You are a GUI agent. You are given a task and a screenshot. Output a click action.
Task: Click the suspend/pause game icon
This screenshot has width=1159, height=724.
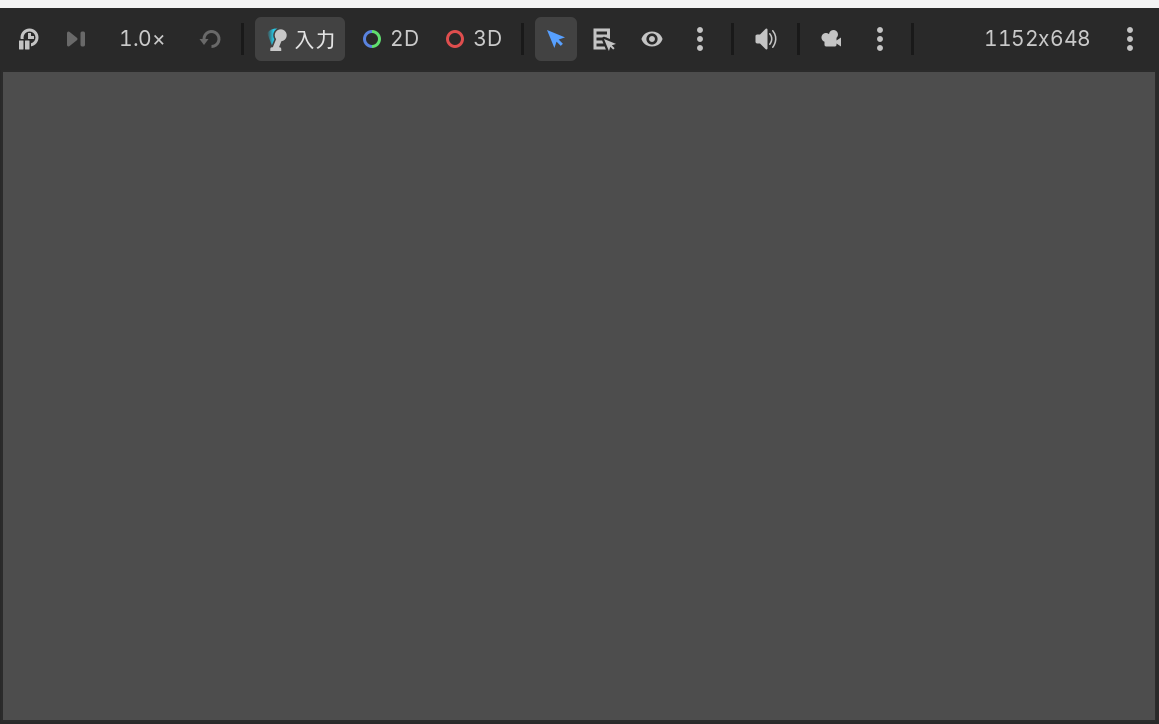point(28,39)
